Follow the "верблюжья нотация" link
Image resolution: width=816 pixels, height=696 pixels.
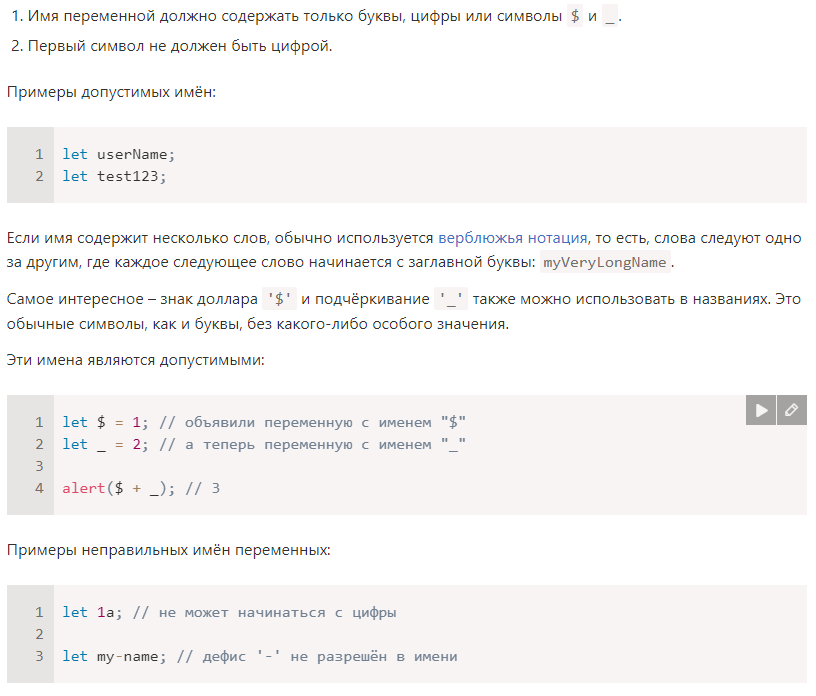513,238
